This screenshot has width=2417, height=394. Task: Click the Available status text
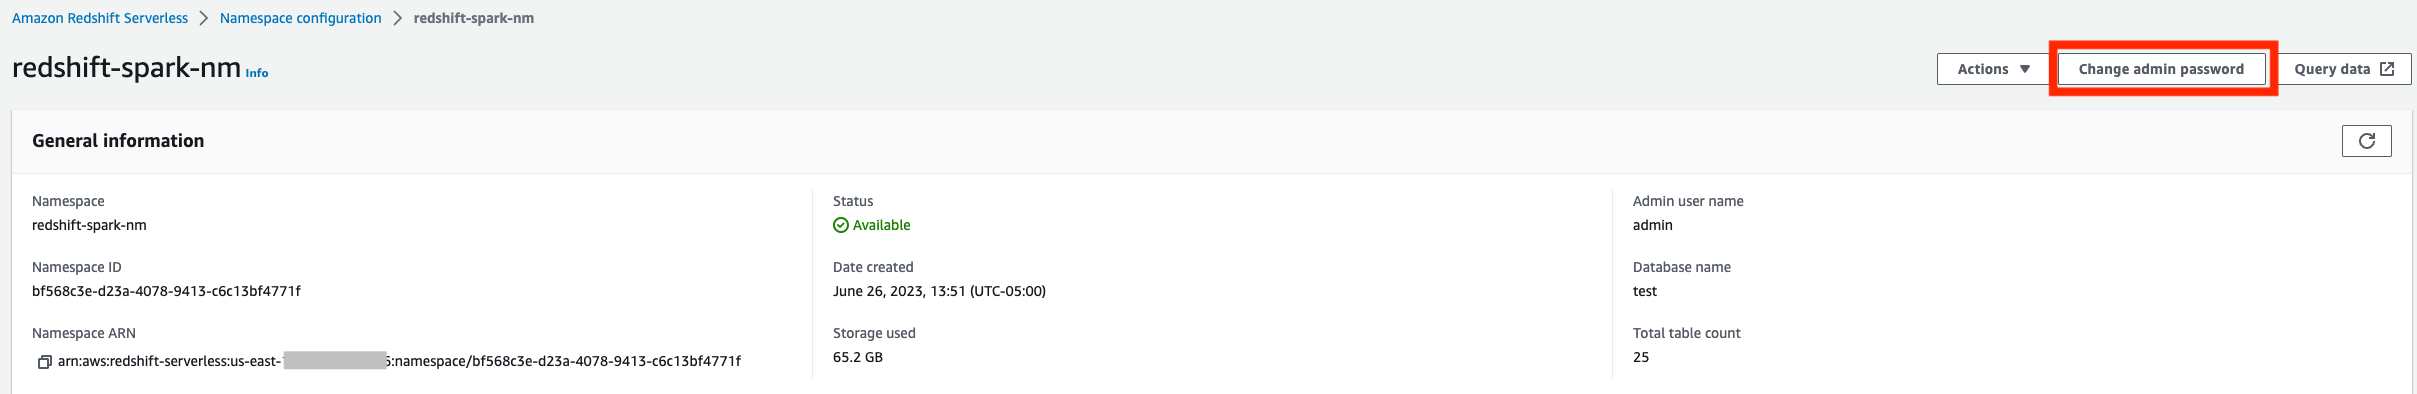click(881, 225)
